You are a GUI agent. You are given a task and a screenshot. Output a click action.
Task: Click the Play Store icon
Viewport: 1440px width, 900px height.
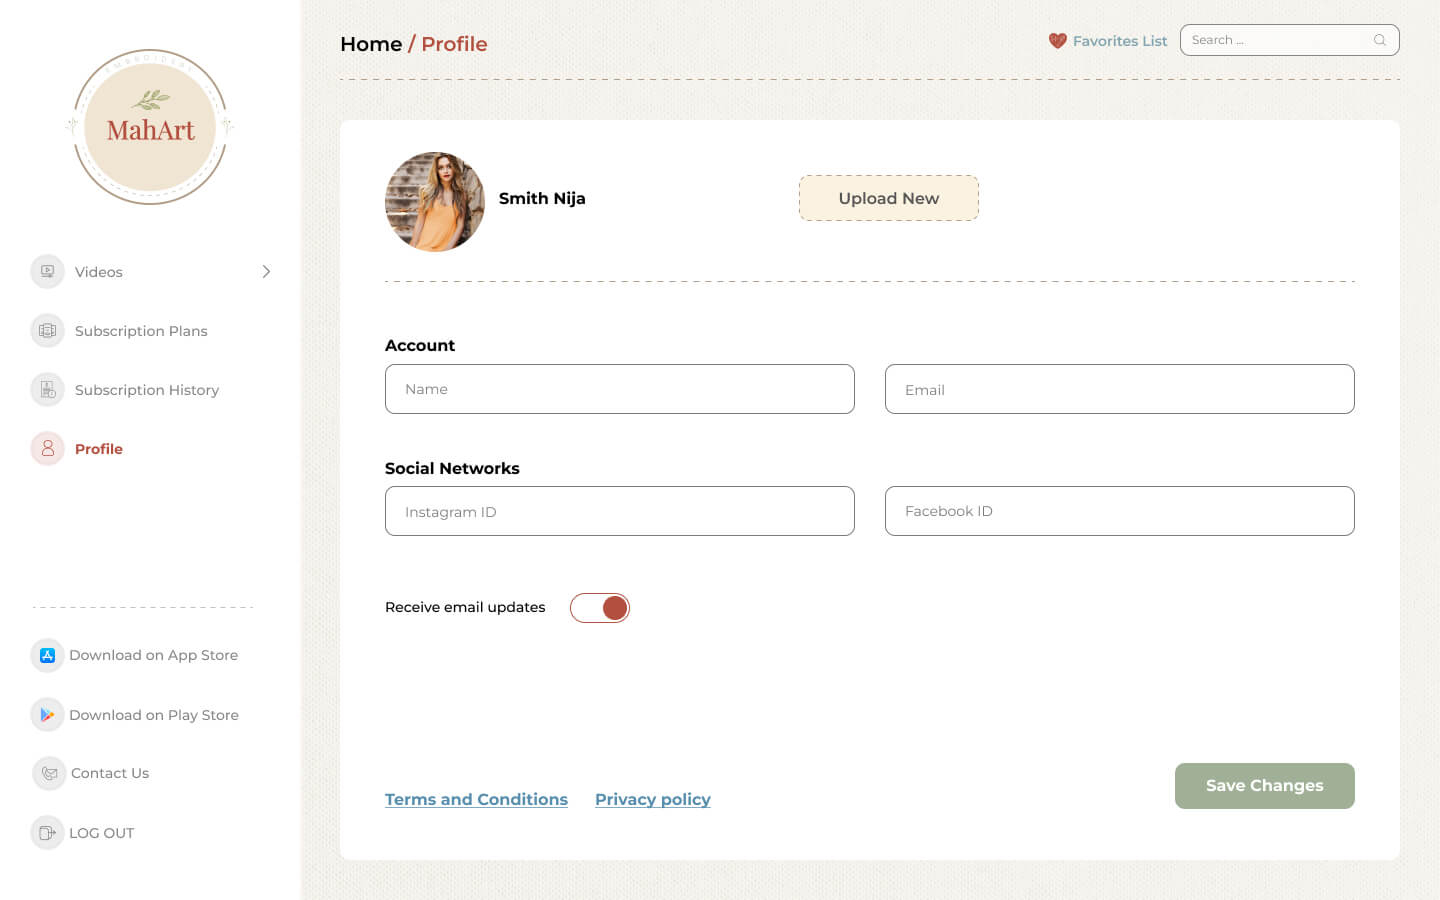[47, 714]
